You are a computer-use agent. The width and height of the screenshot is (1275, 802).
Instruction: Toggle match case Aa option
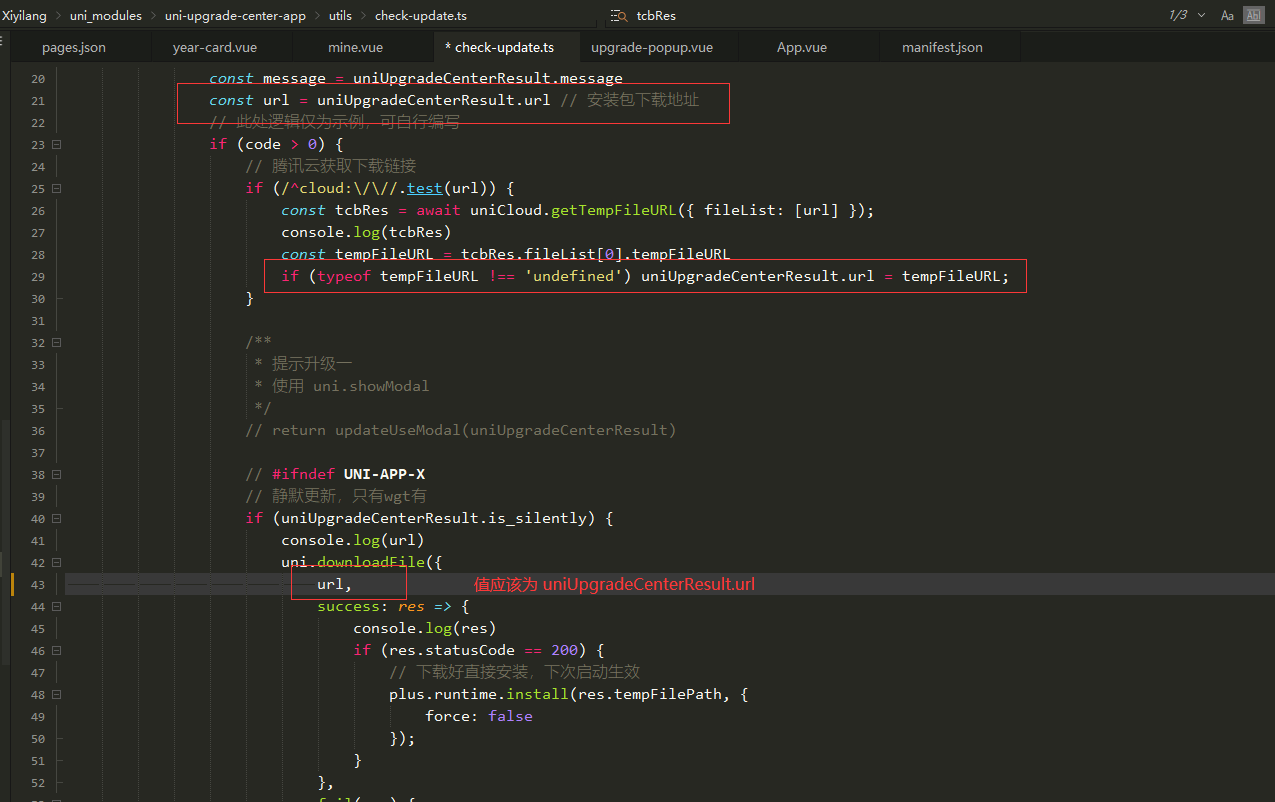point(1227,16)
